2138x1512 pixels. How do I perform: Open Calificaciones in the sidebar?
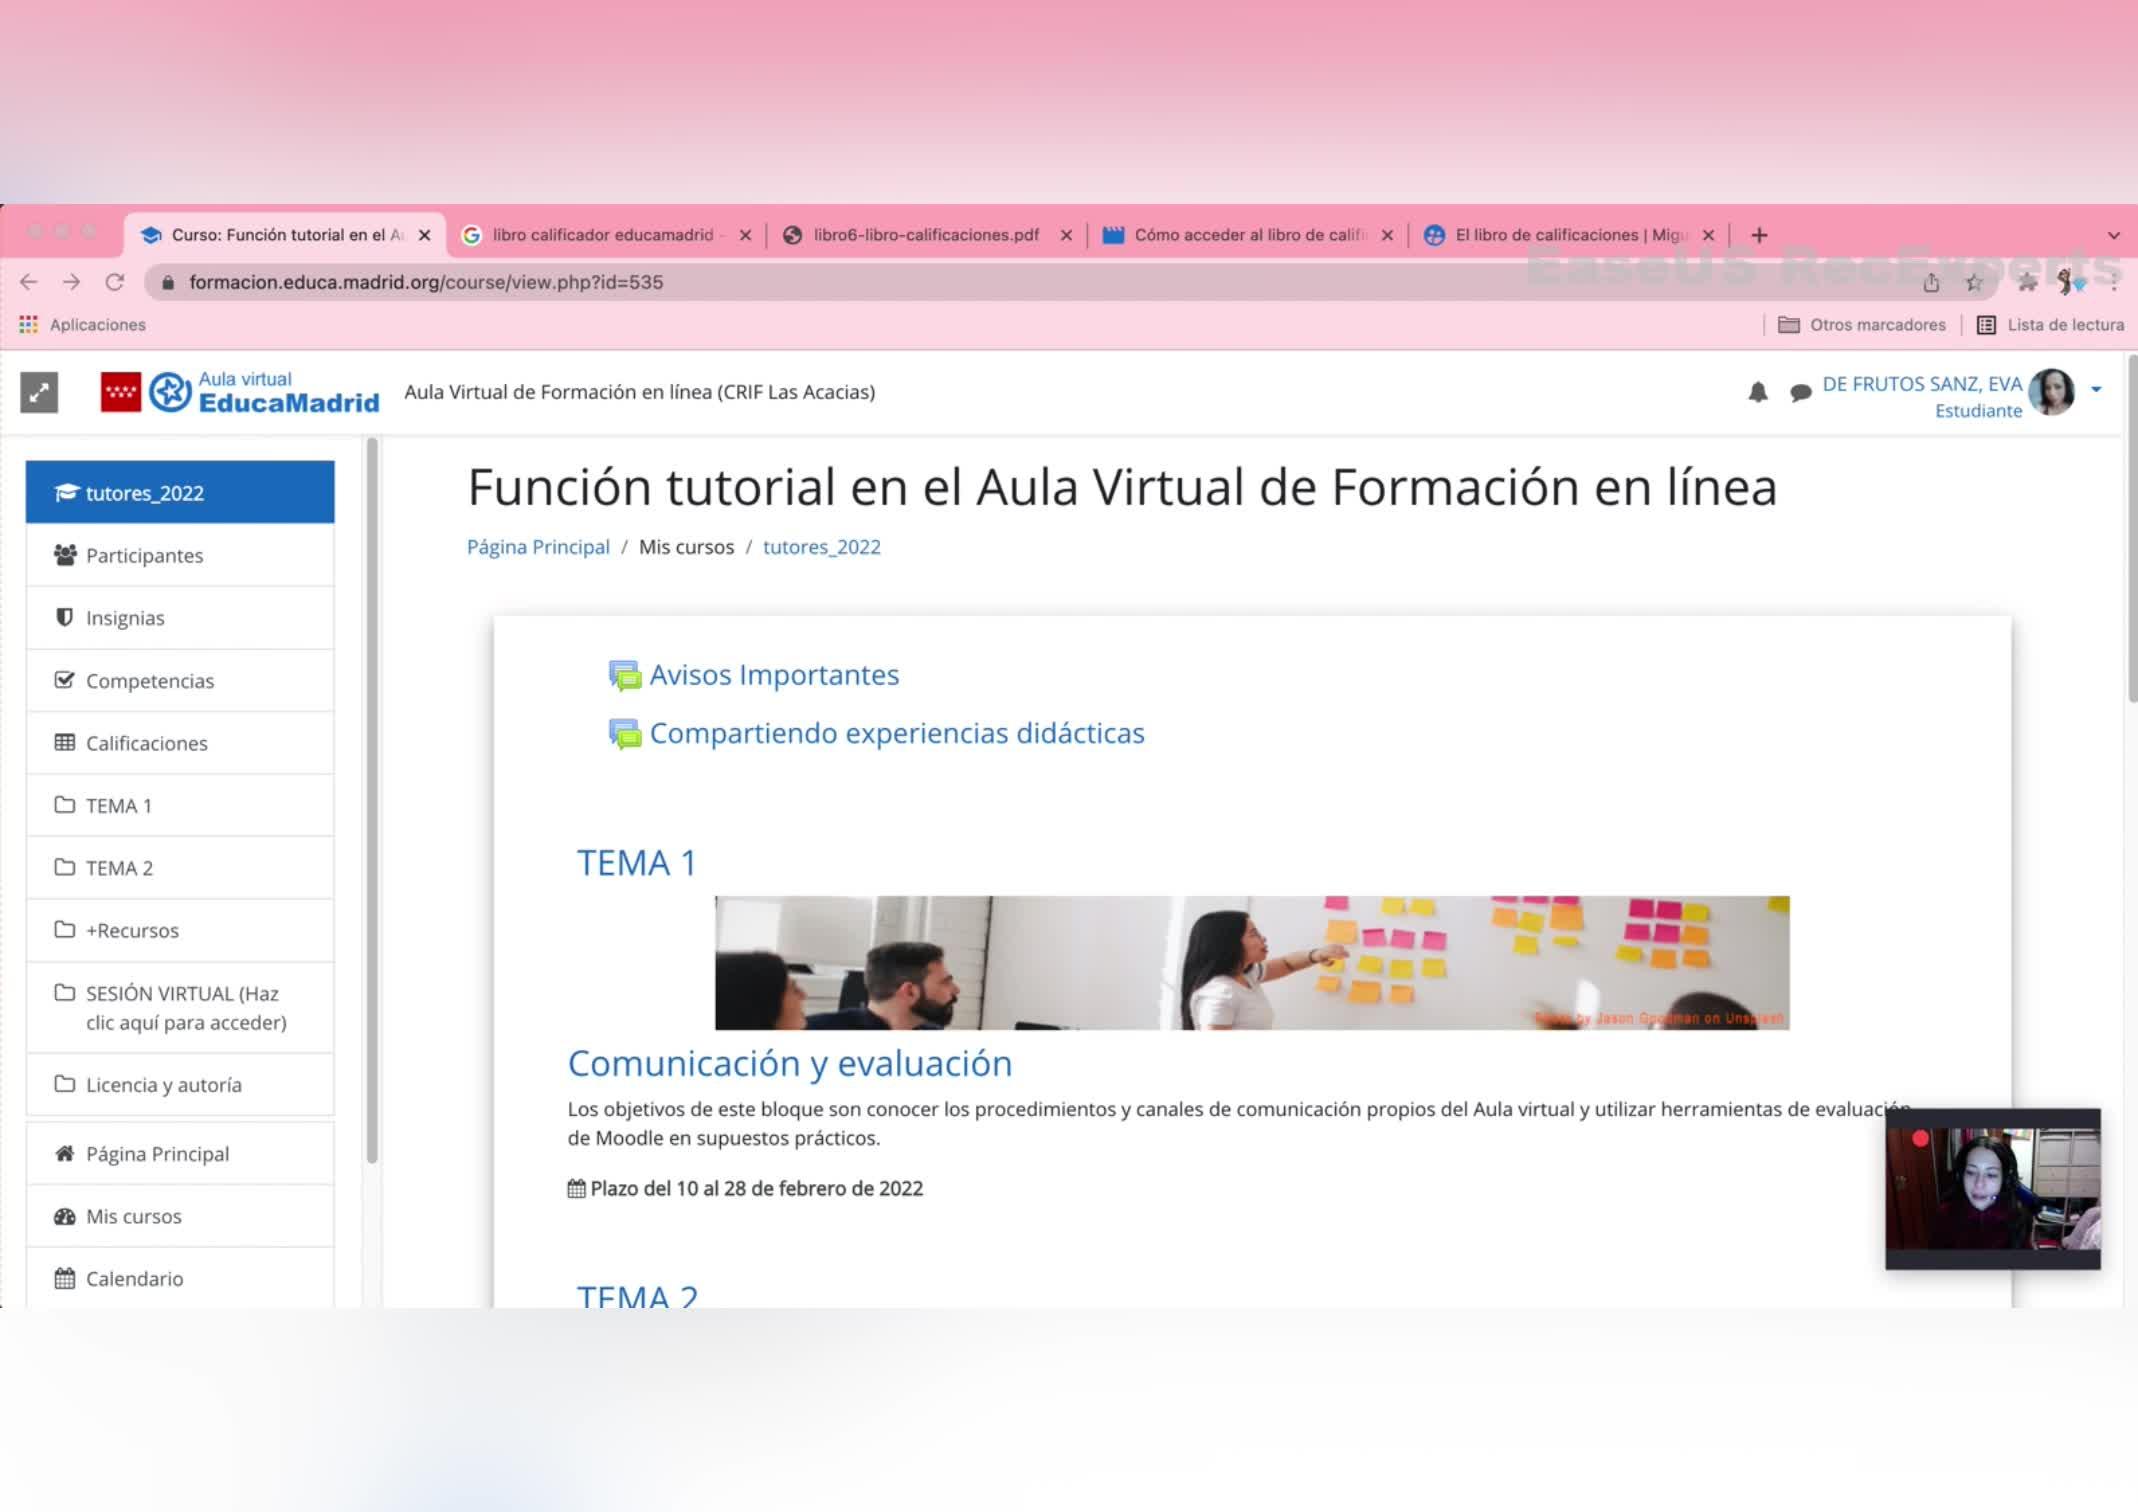pyautogui.click(x=146, y=743)
